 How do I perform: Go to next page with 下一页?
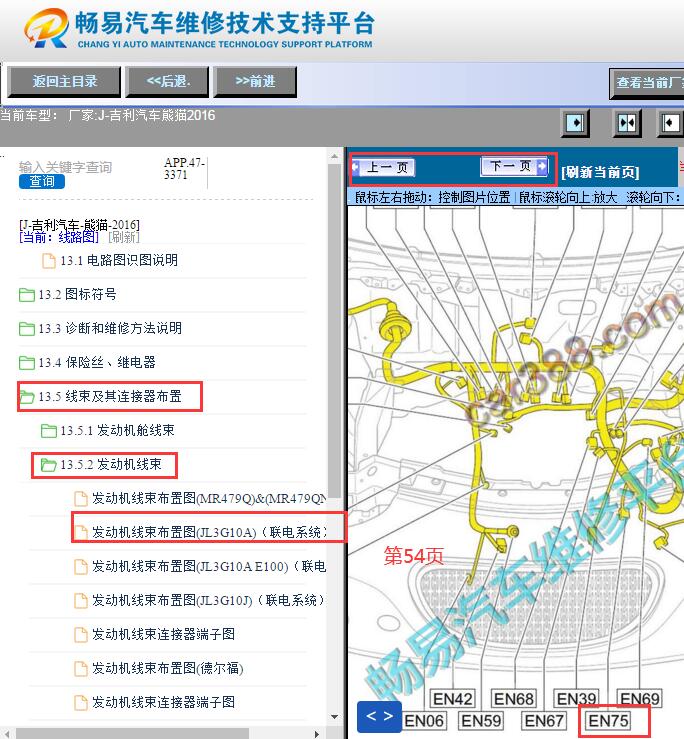click(x=514, y=166)
